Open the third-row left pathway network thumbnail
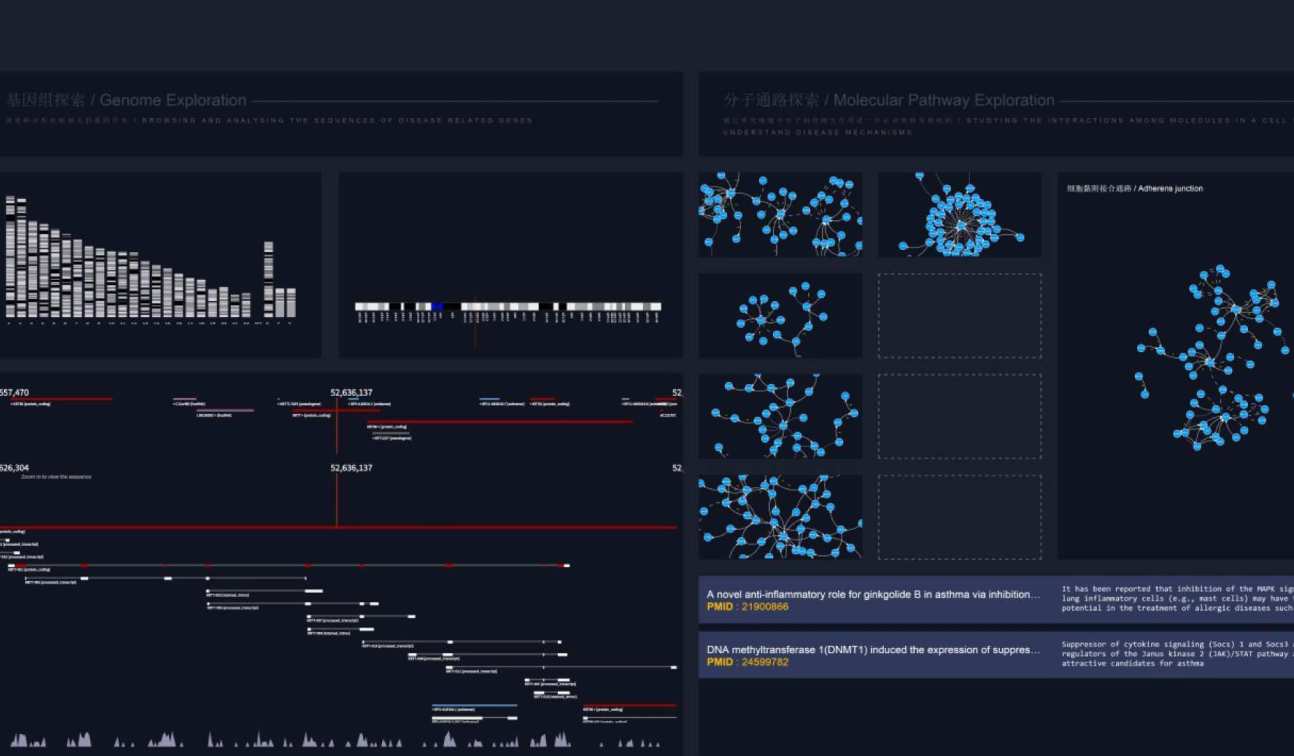 coord(780,416)
